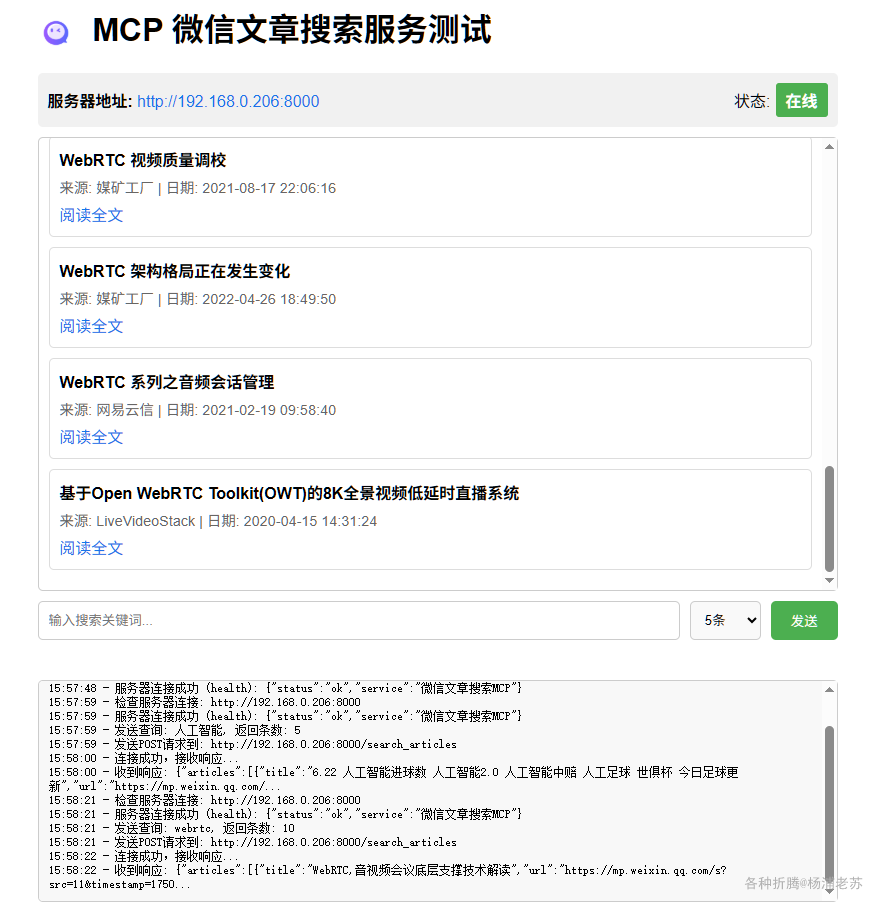Click results list scrollbar up arrow
The height and width of the screenshot is (910, 884).
click(x=829, y=147)
